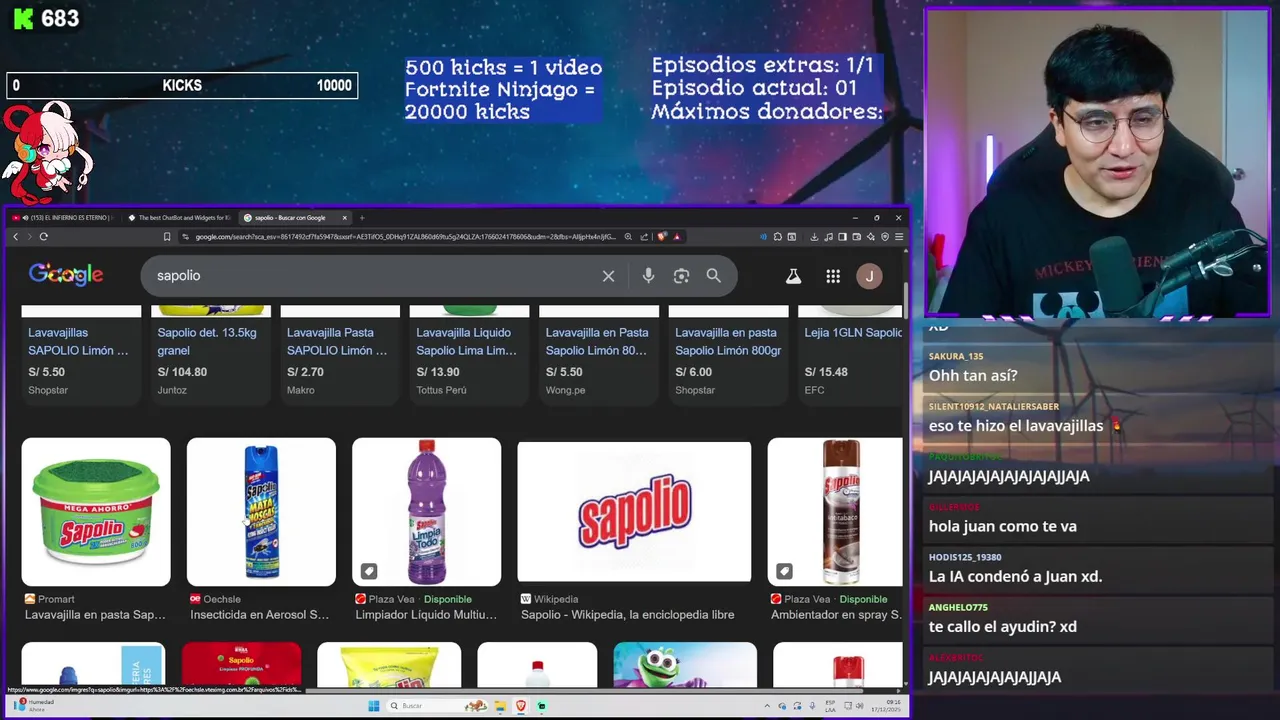Open Sapolio logo Wikipedia image
The height and width of the screenshot is (720, 1280).
(x=634, y=512)
